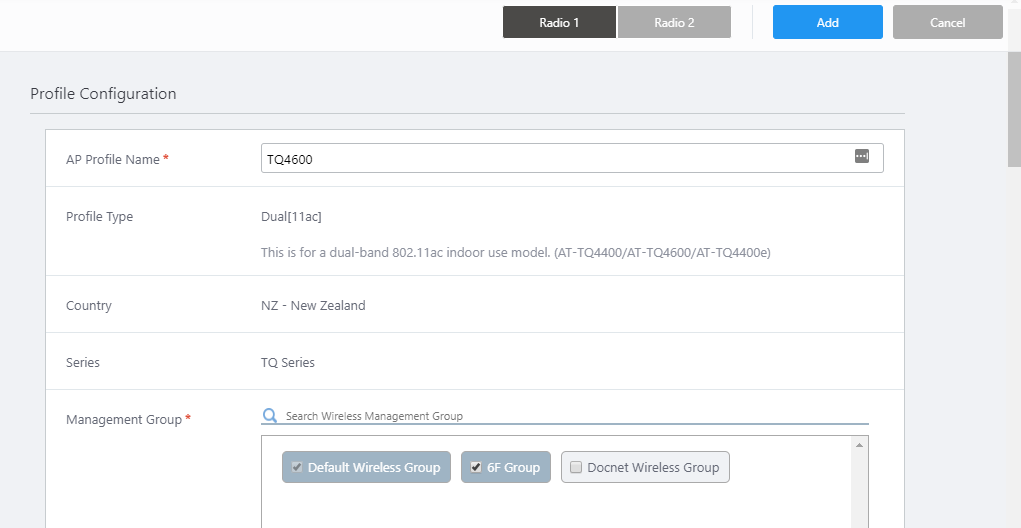Click the Dual[11ac] profile type value
The width and height of the screenshot is (1021, 528).
click(x=291, y=216)
